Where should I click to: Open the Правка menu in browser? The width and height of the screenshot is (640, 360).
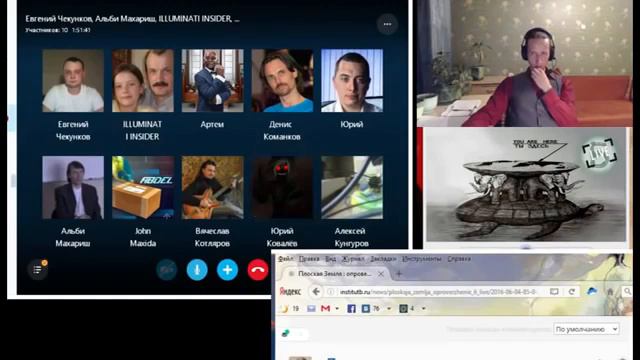(309, 259)
